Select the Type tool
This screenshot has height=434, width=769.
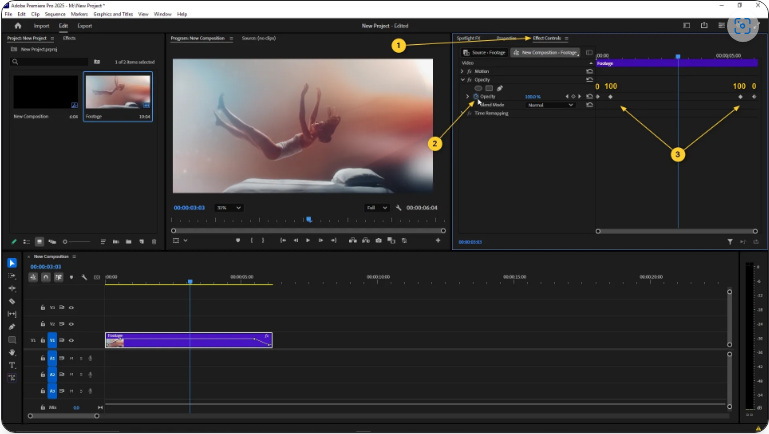12,365
